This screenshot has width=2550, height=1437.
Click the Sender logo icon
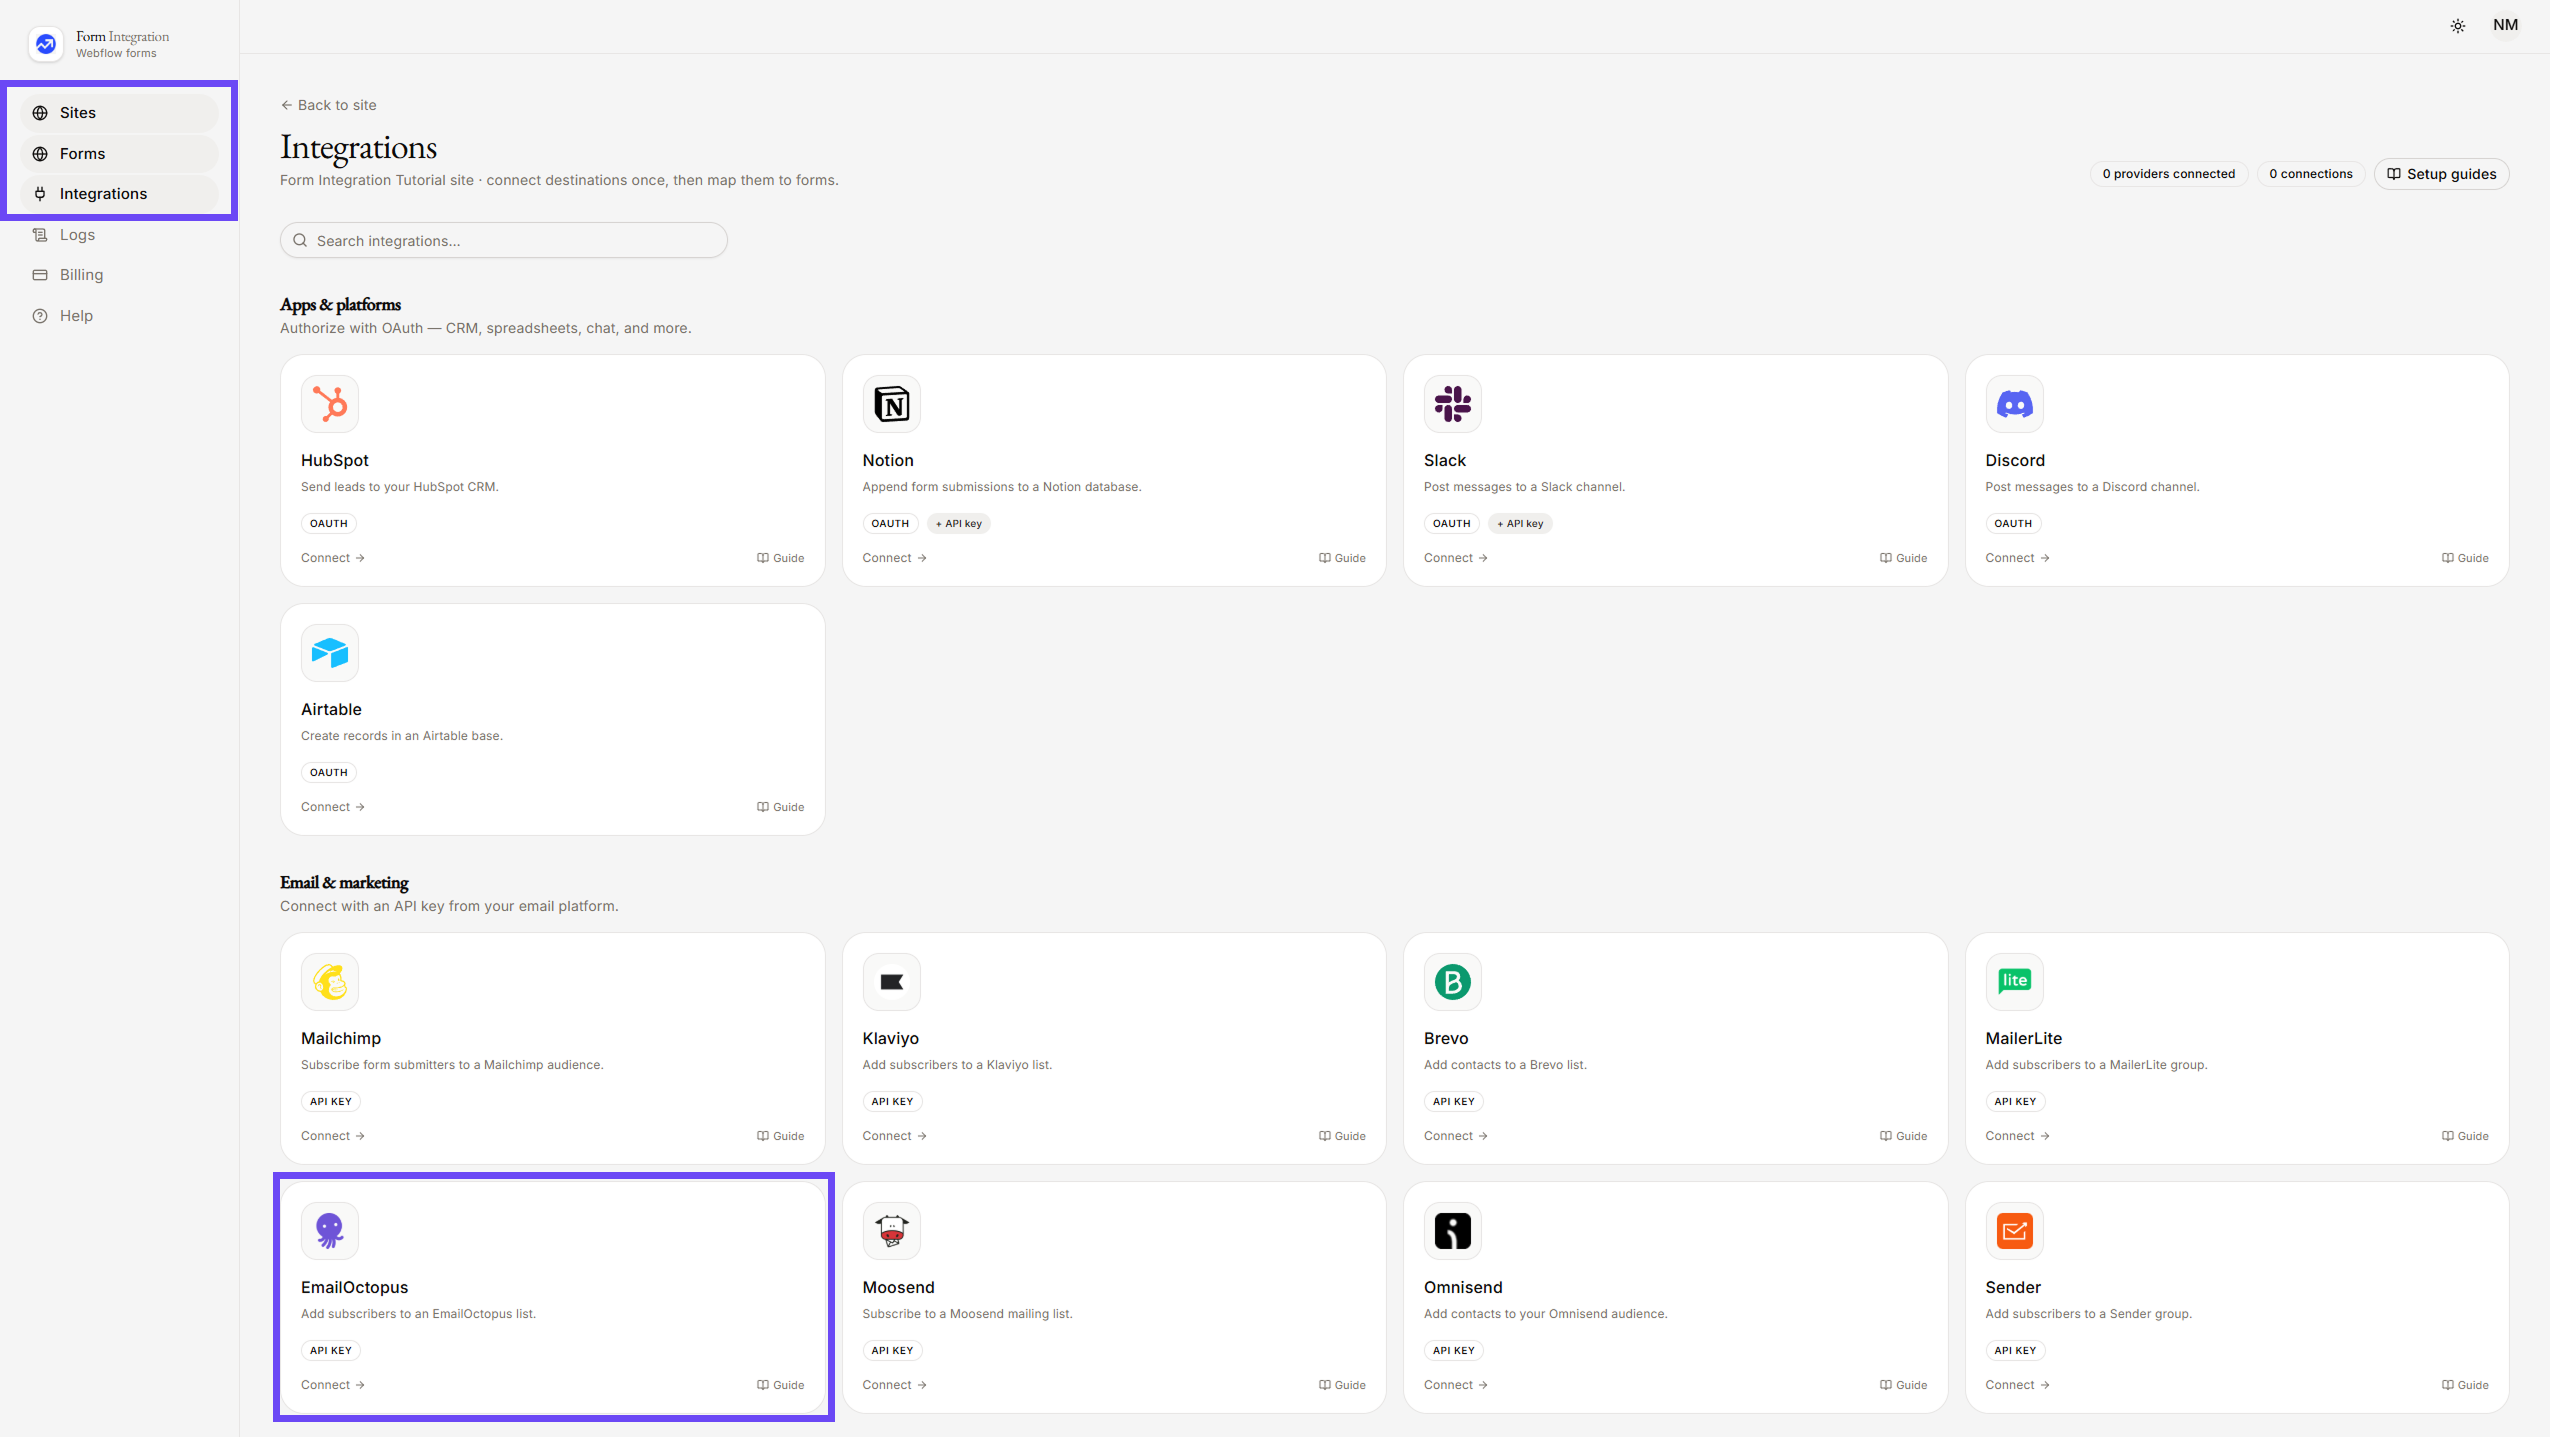coord(2014,1231)
